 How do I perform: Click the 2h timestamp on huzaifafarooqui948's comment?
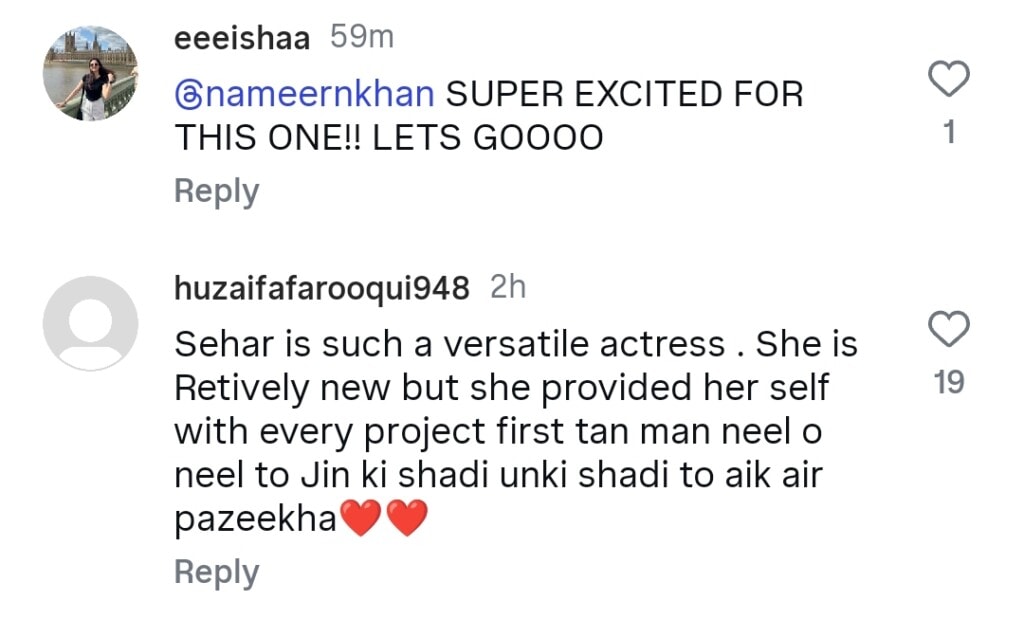[x=512, y=287]
